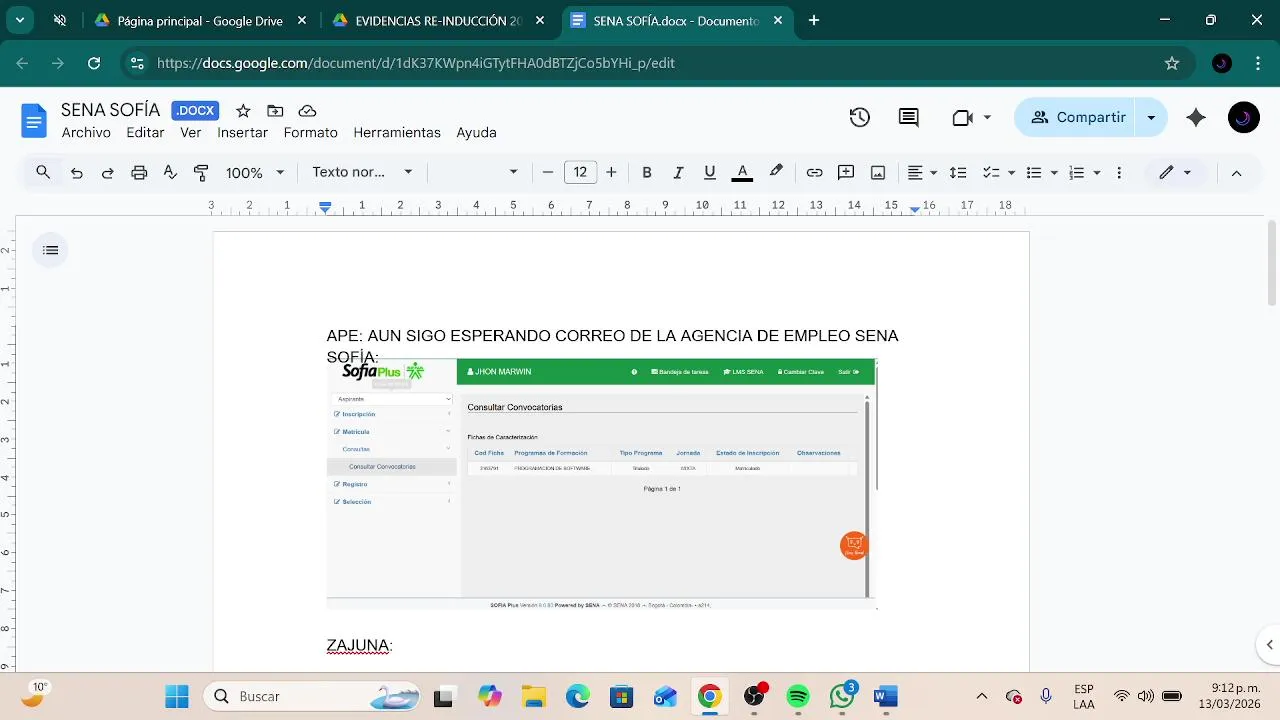This screenshot has width=1280, height=720.
Task: Add a comment from toolbar
Action: click(x=846, y=173)
